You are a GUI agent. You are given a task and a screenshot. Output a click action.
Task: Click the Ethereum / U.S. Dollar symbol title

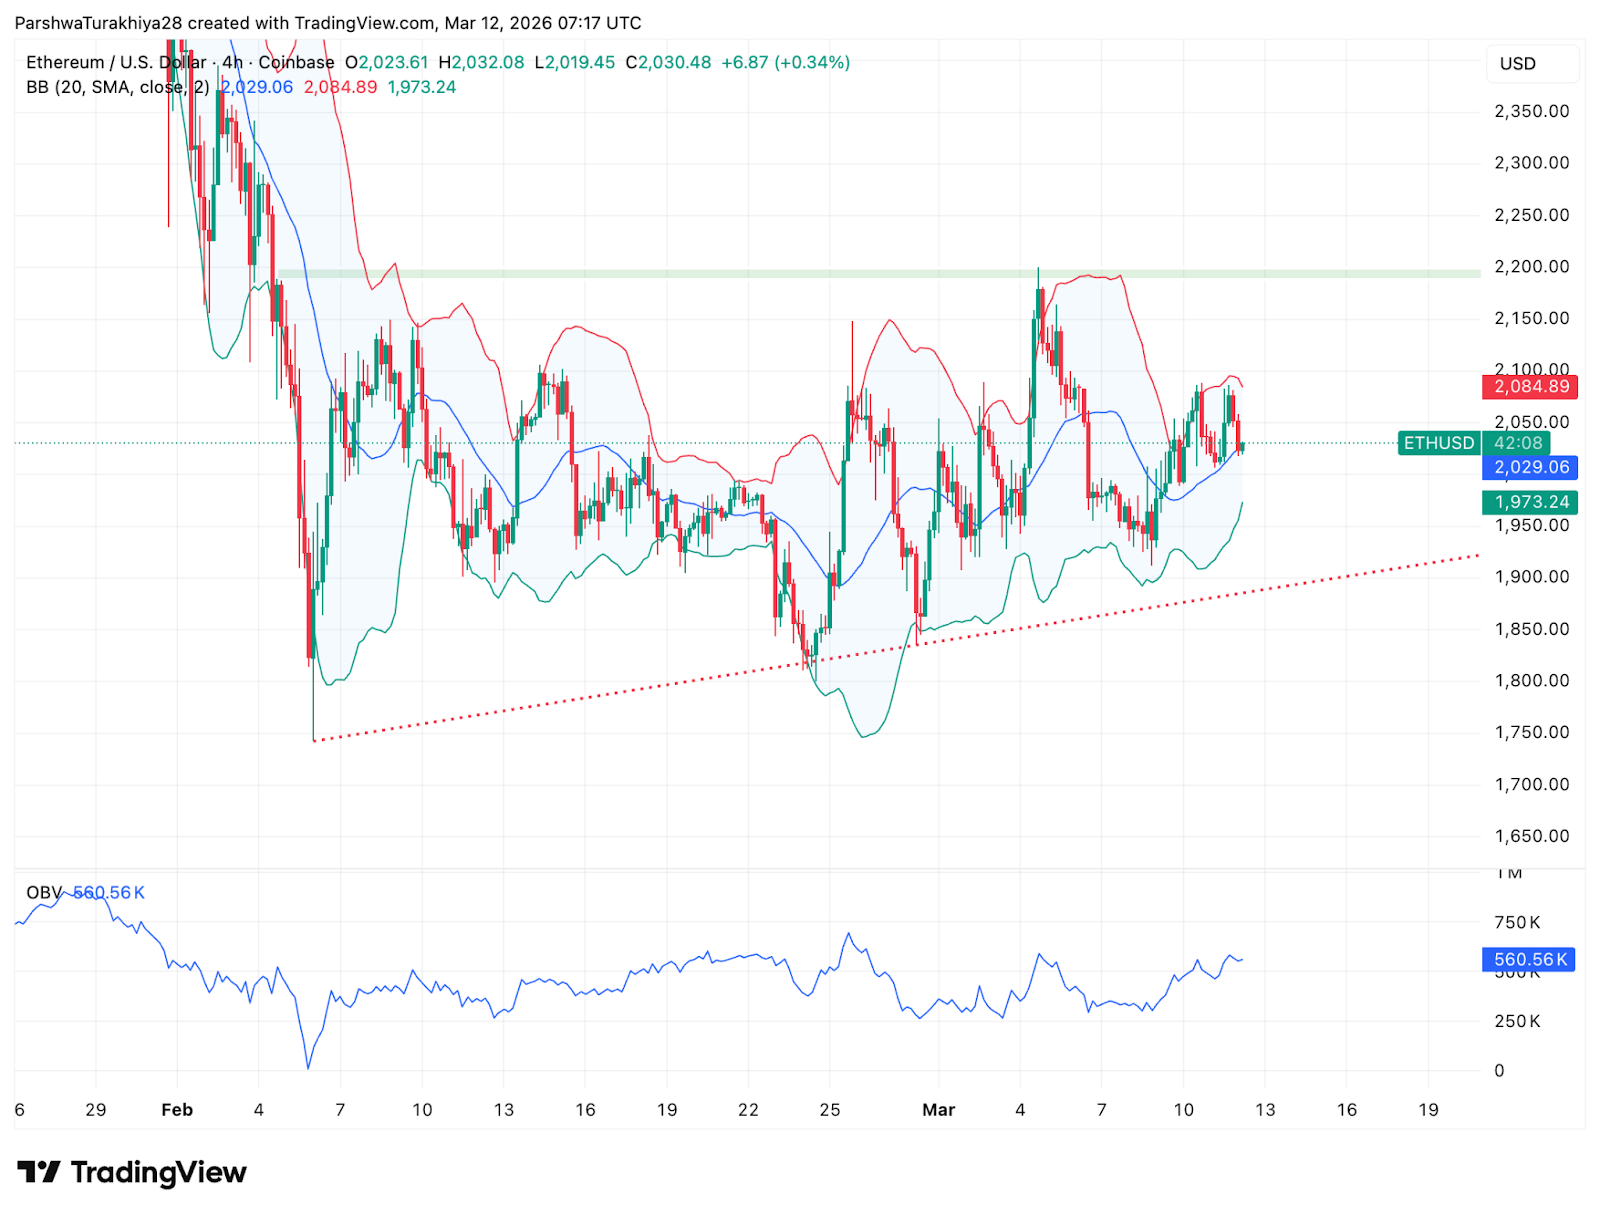pyautogui.click(x=115, y=62)
